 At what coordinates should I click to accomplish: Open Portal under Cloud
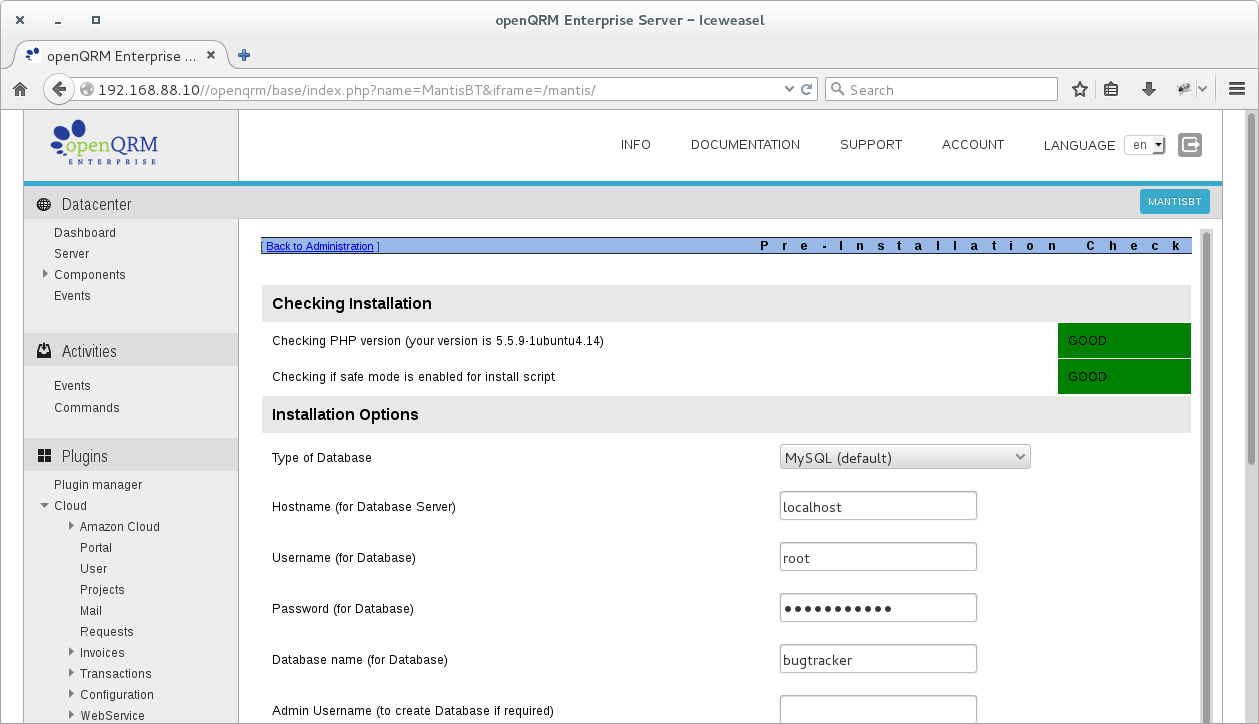tap(96, 547)
